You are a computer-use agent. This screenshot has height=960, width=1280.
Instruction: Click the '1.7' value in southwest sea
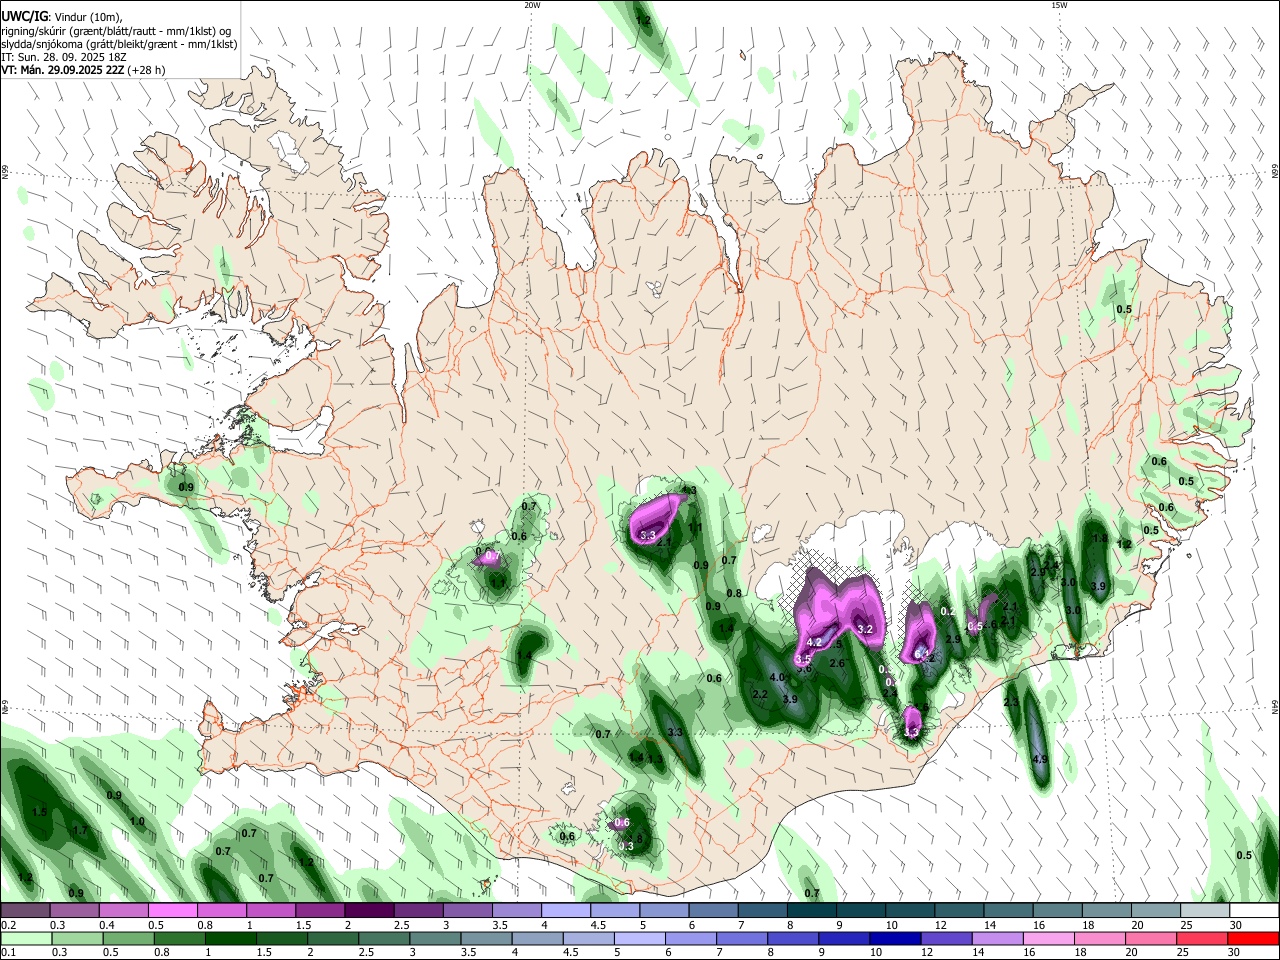[x=81, y=830]
